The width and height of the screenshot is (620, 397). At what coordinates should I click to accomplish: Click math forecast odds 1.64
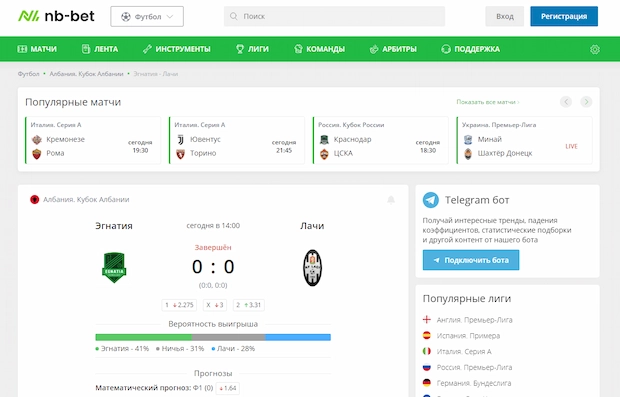(x=228, y=388)
